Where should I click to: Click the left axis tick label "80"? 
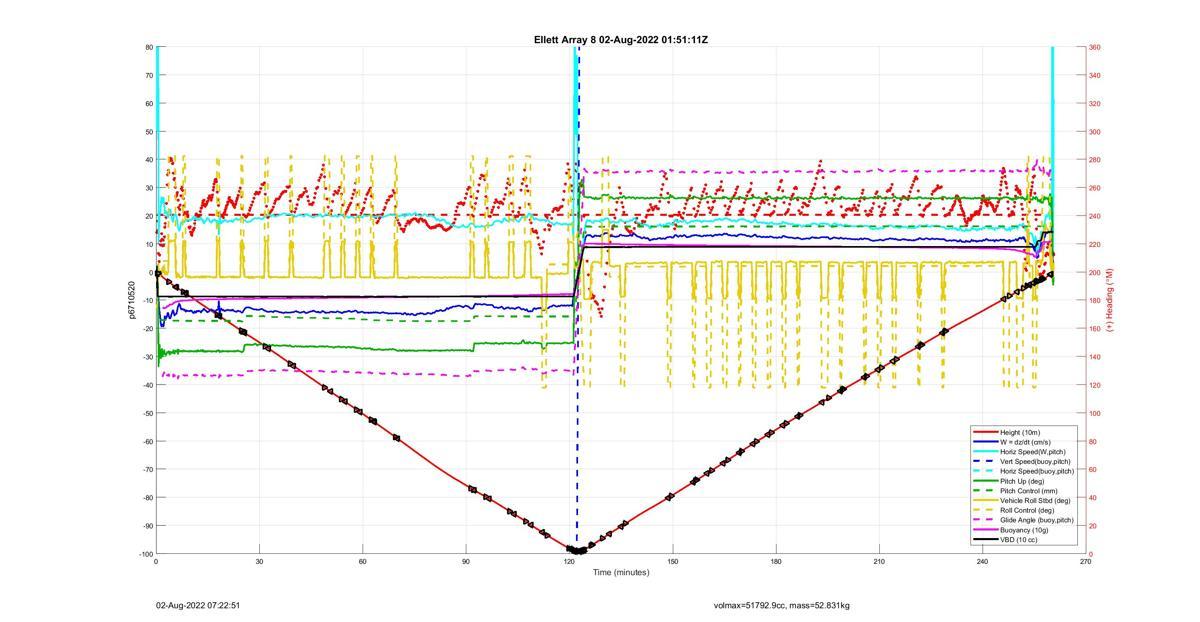click(149, 47)
